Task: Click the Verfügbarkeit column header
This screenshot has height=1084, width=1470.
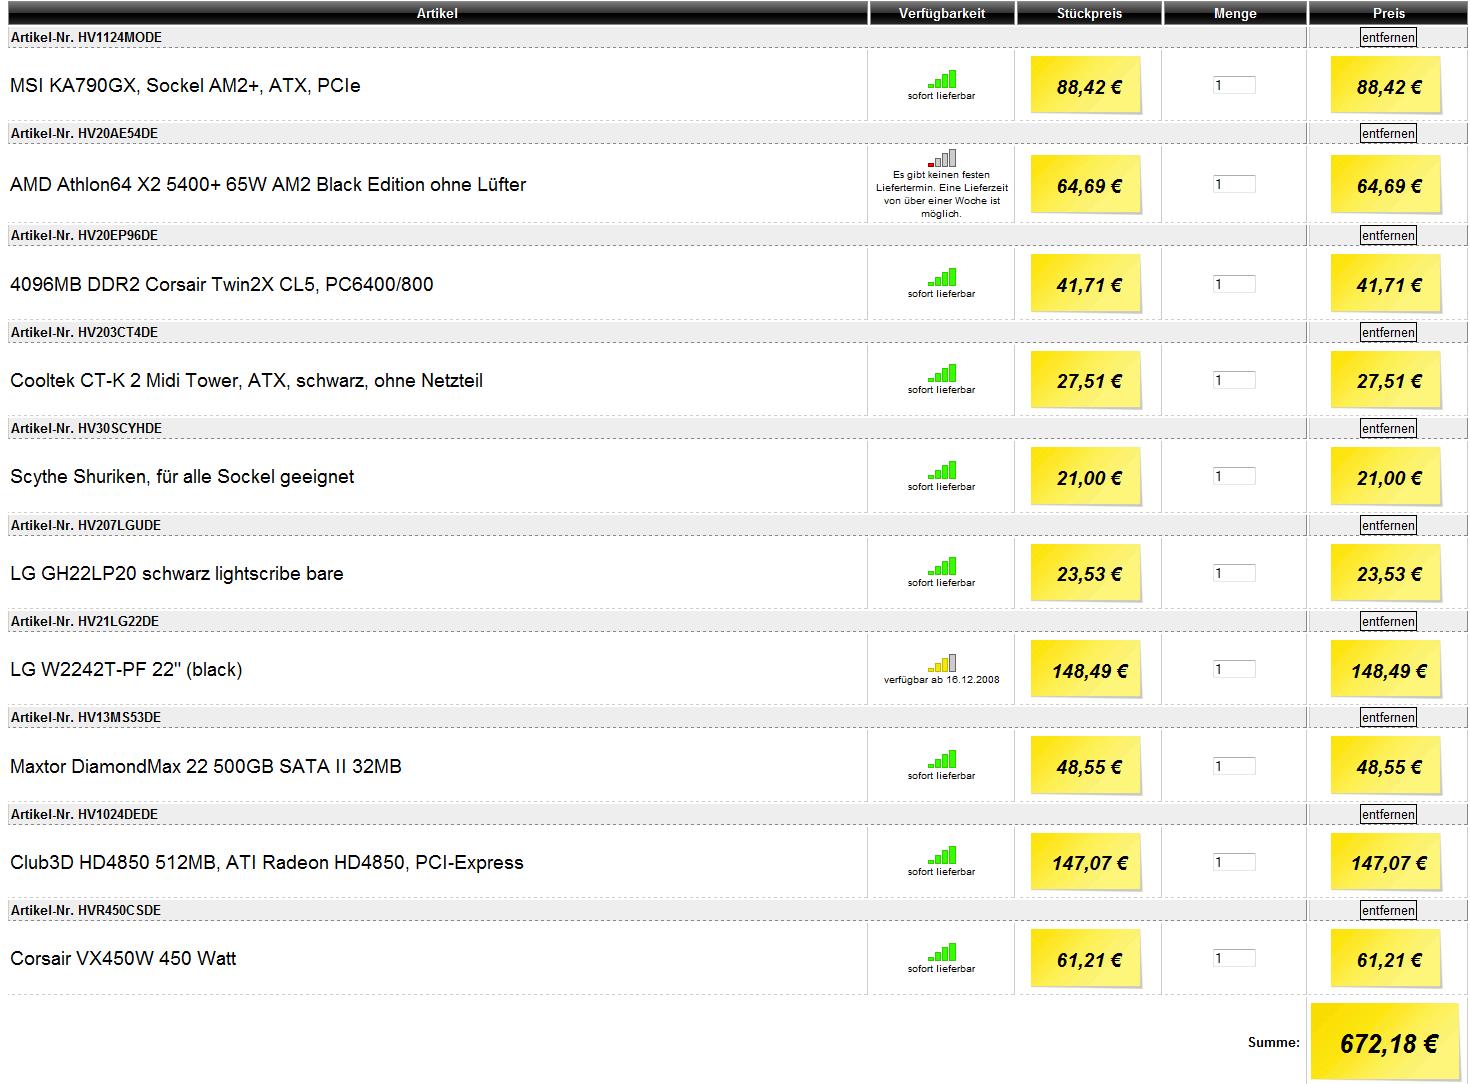Action: [x=941, y=13]
